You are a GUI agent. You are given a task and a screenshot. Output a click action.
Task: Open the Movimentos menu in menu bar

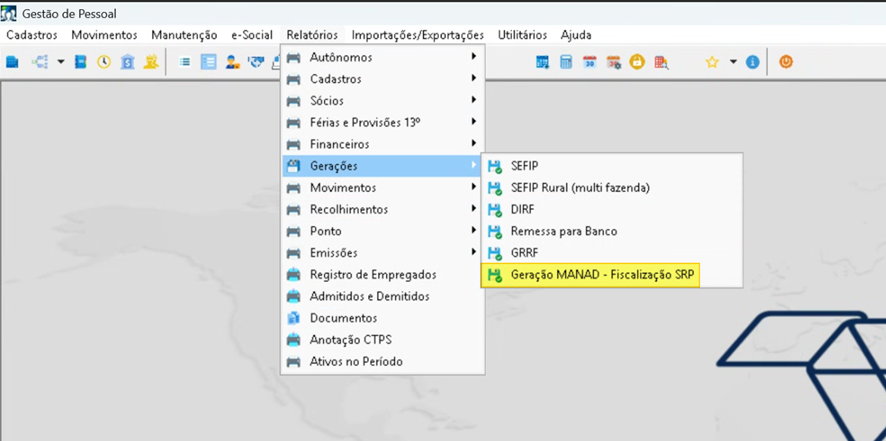[x=104, y=35]
